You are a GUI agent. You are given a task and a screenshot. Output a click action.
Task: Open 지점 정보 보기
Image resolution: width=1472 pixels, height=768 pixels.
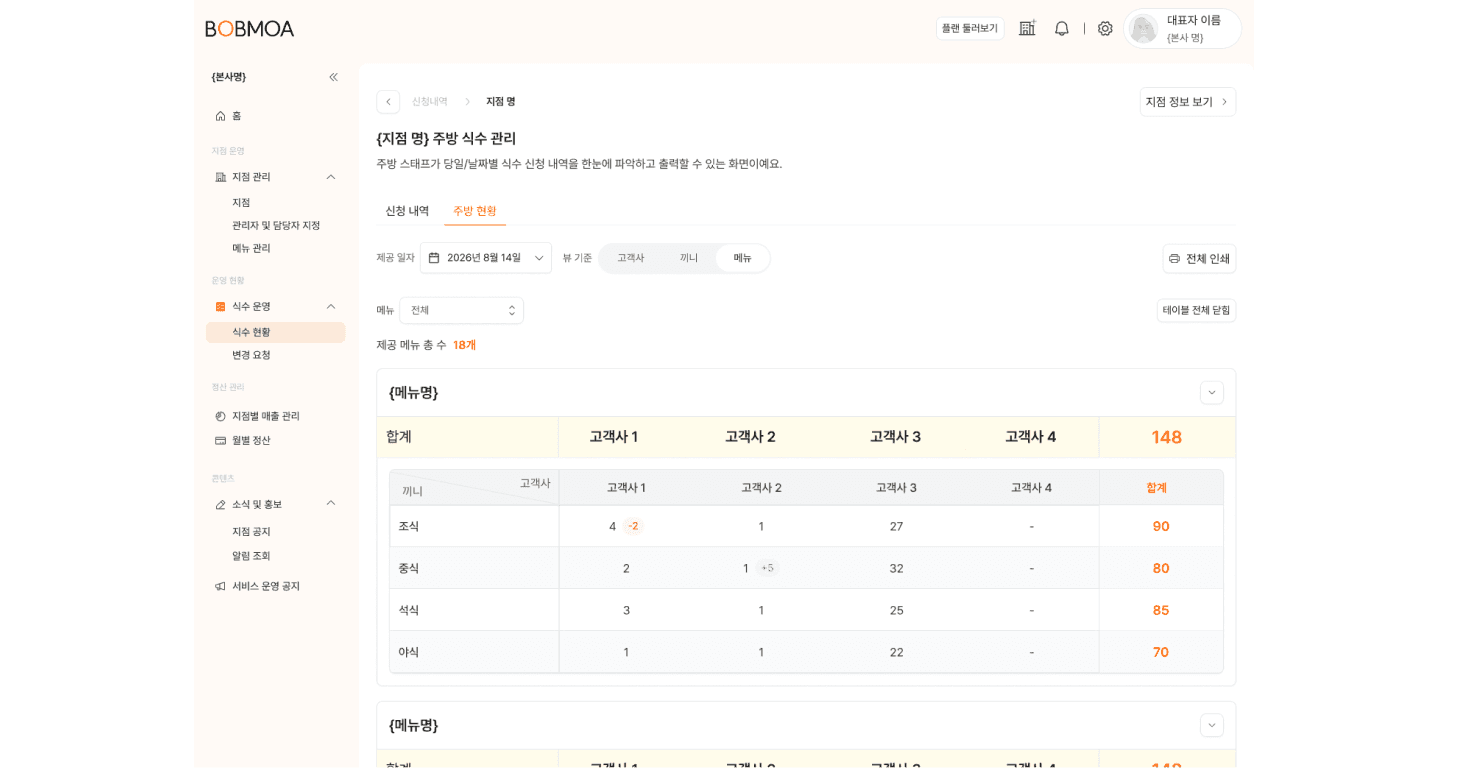point(1188,102)
